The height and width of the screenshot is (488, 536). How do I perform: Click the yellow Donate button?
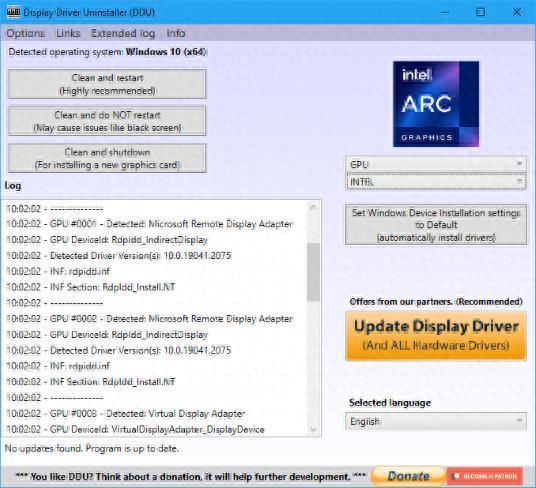click(x=408, y=476)
